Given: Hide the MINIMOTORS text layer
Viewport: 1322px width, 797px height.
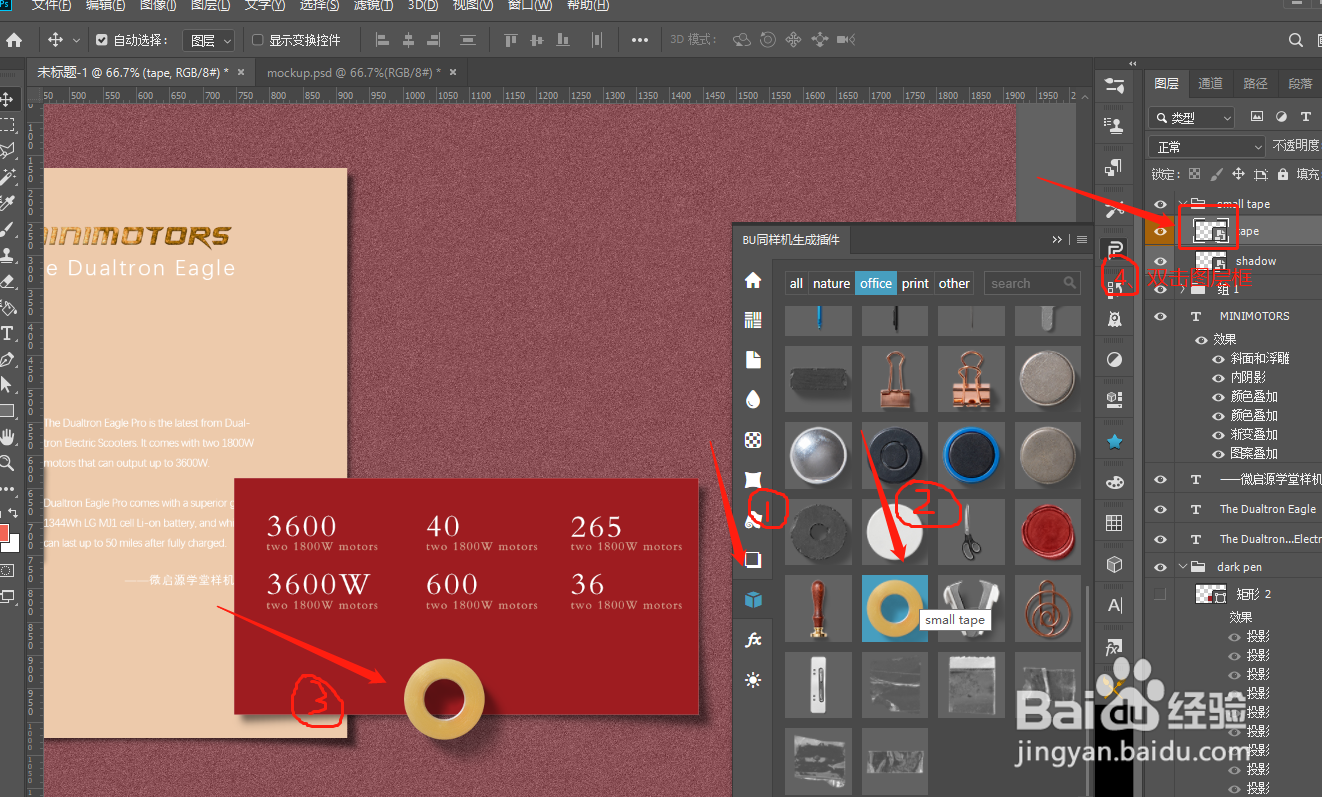Looking at the screenshot, I should (1160, 316).
